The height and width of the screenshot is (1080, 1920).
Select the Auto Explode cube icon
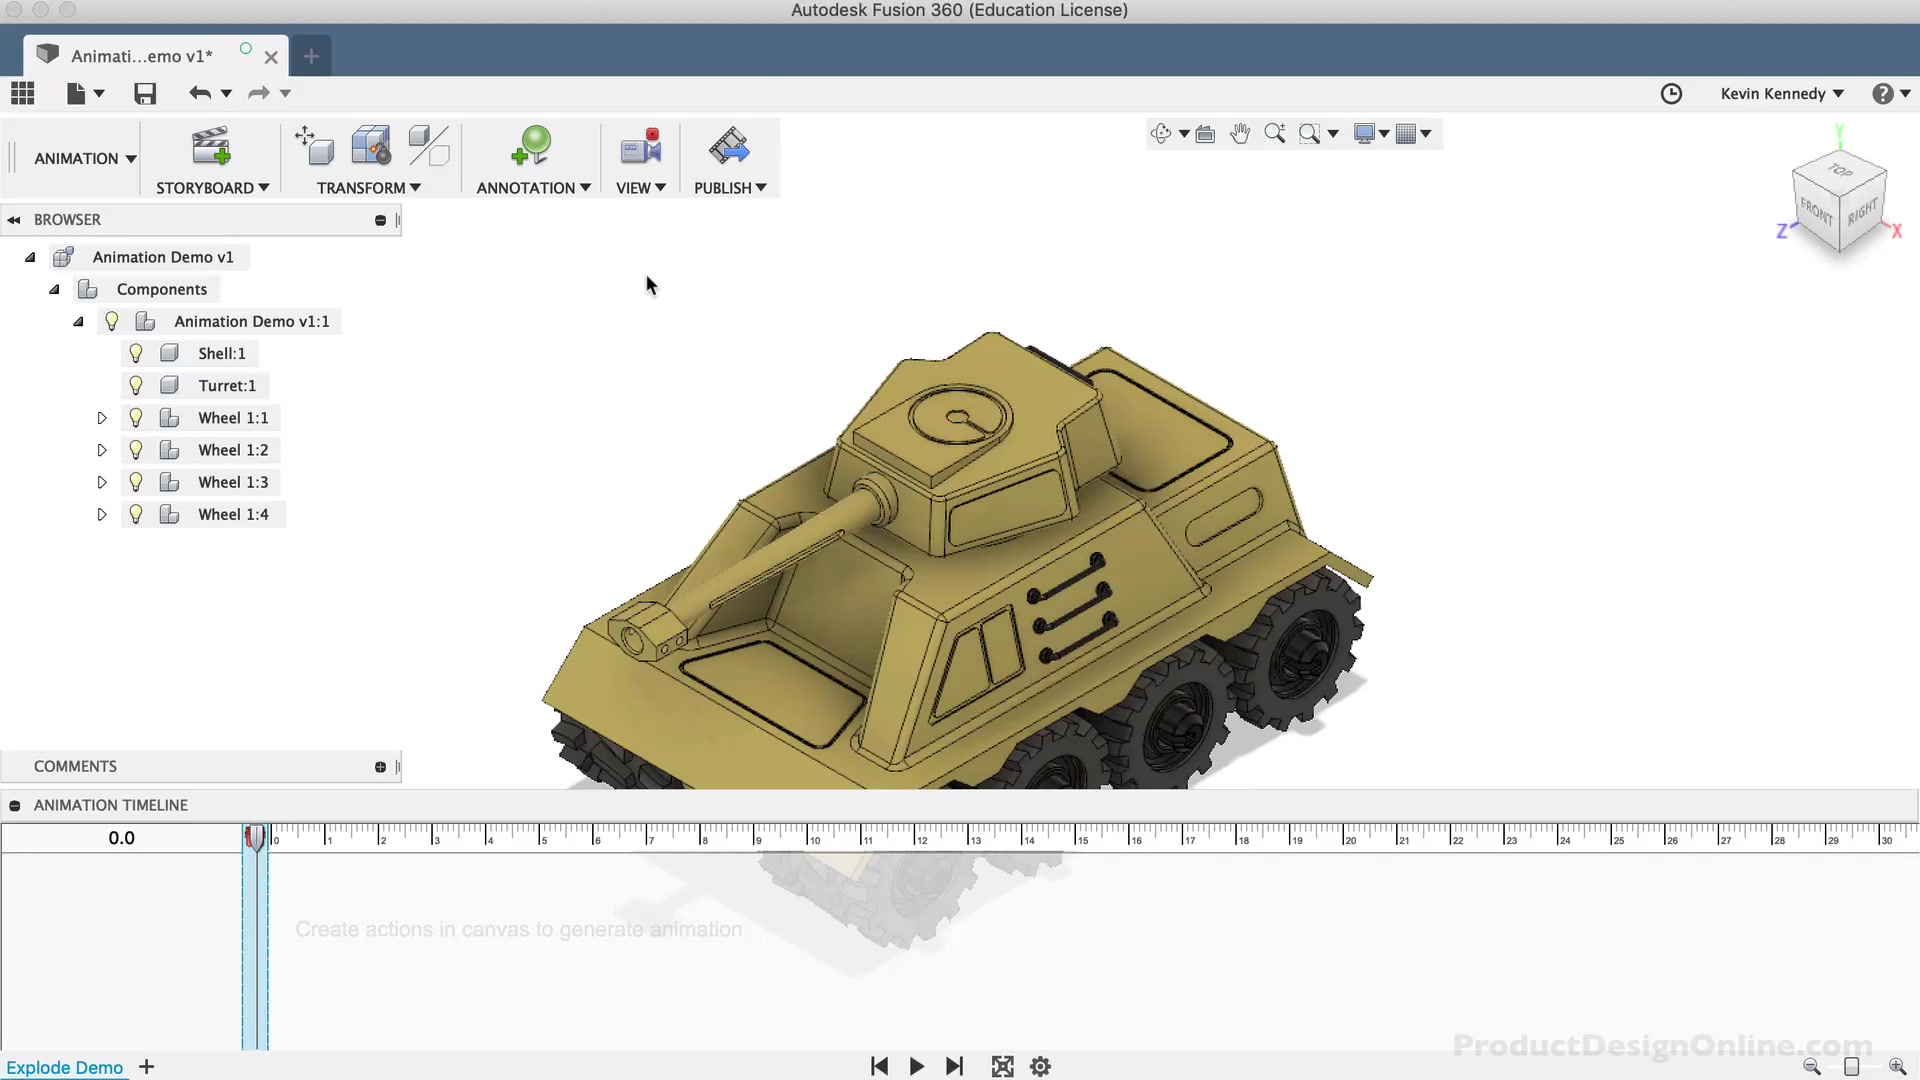[x=371, y=146]
